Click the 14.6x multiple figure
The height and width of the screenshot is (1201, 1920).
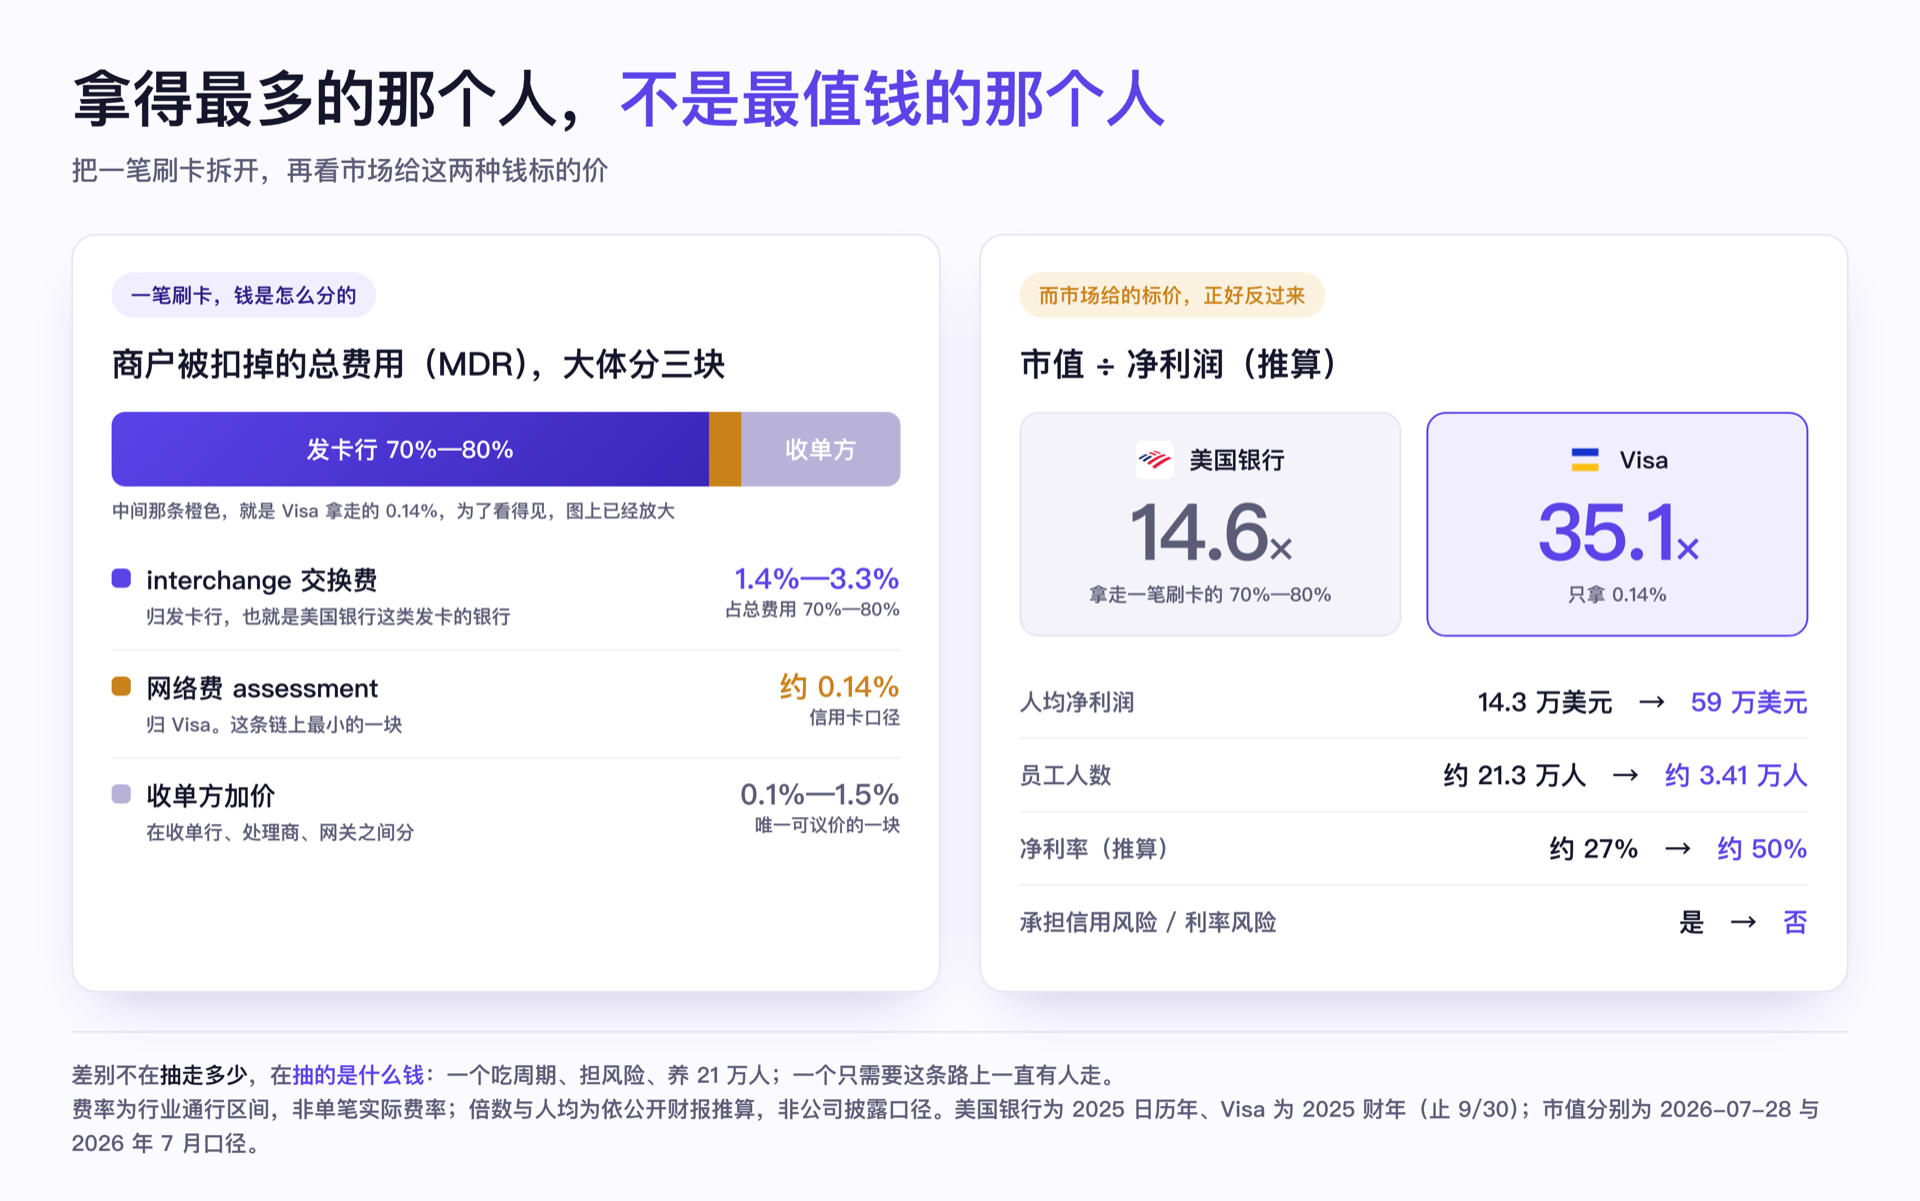(1210, 533)
